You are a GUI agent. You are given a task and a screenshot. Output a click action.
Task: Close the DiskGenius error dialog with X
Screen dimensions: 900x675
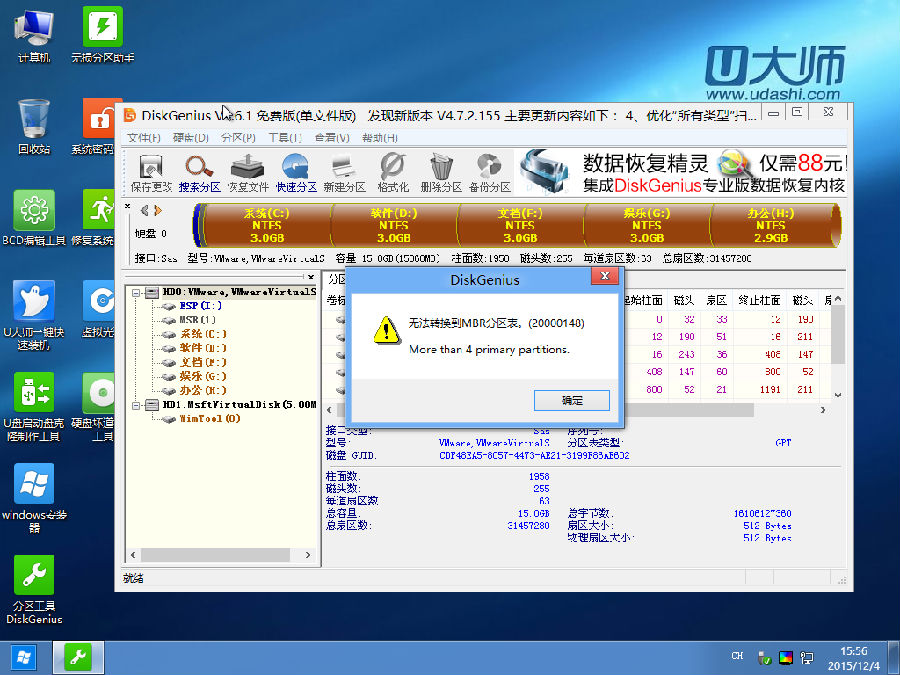pyautogui.click(x=604, y=276)
